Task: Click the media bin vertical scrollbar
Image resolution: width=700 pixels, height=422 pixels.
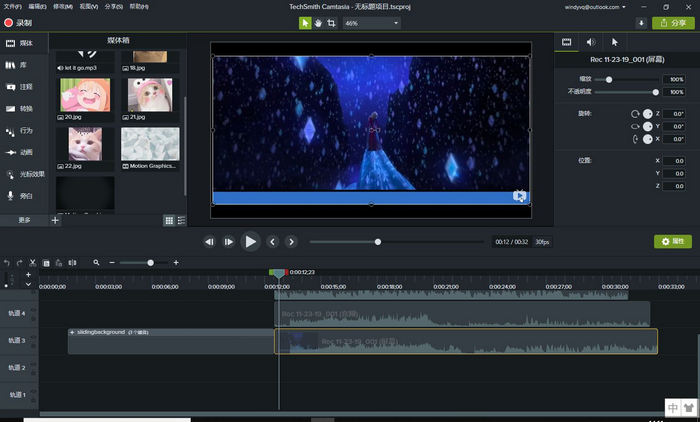Action: 185,145
